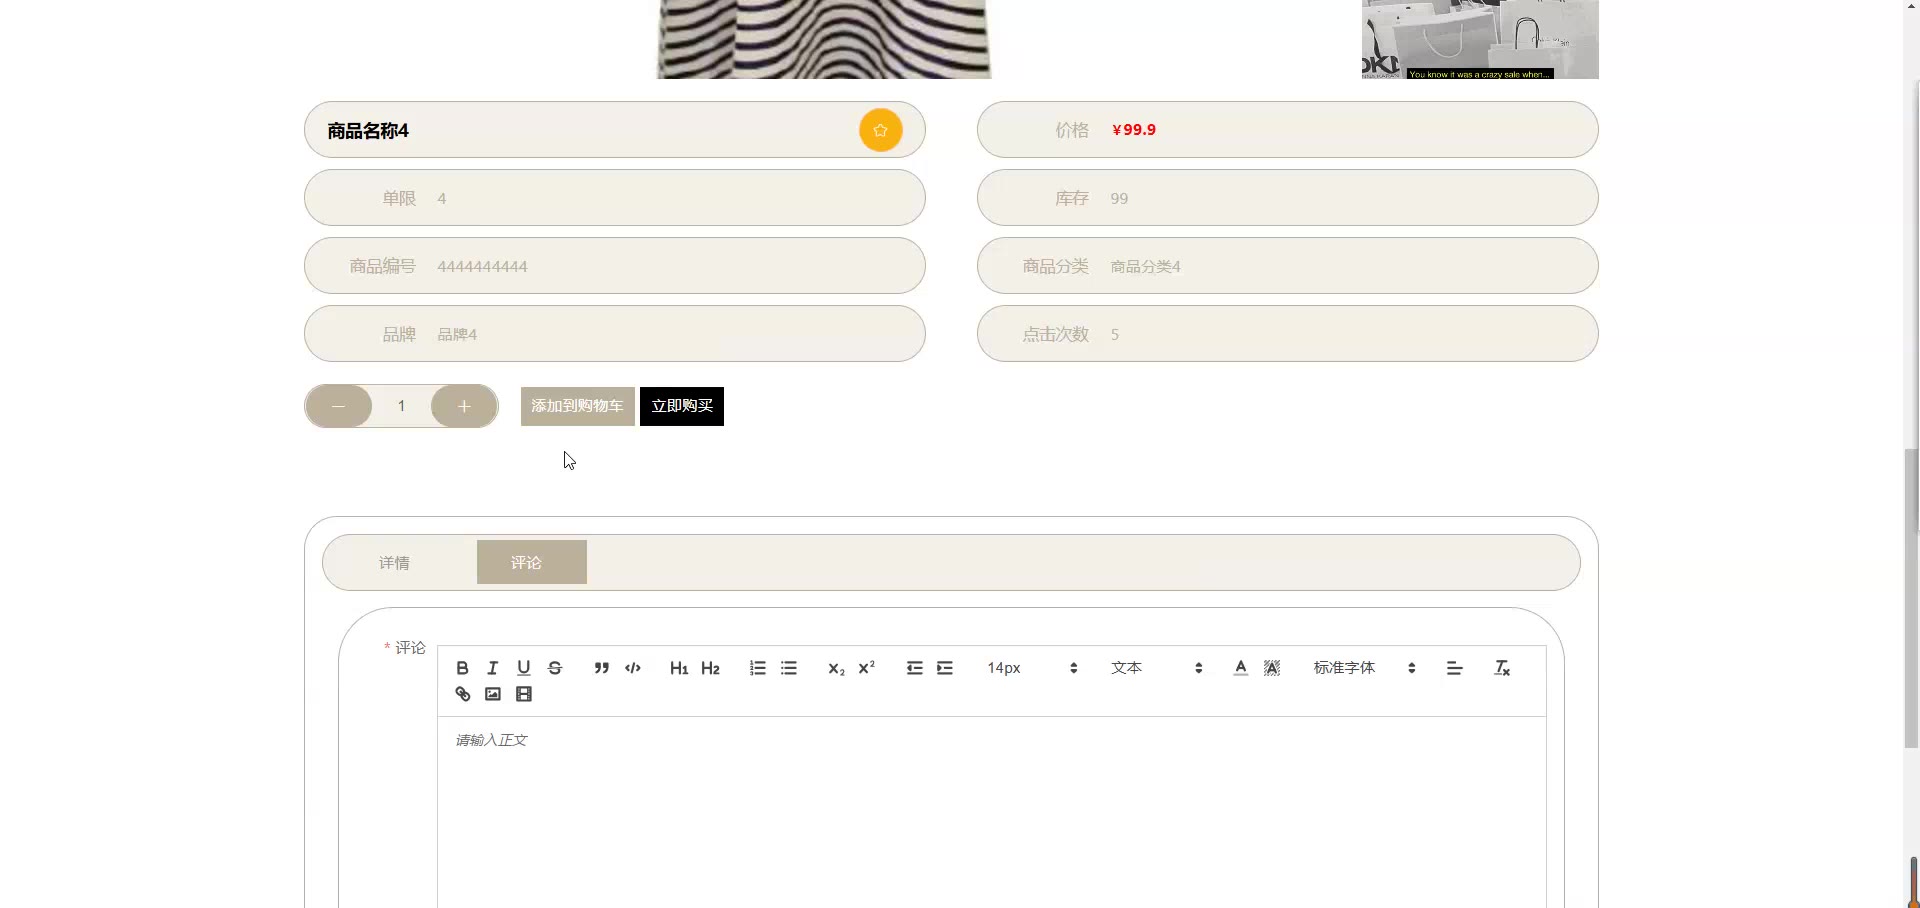Viewport: 1920px width, 908px height.
Task: Switch to the 详情 tab
Action: [394, 563]
